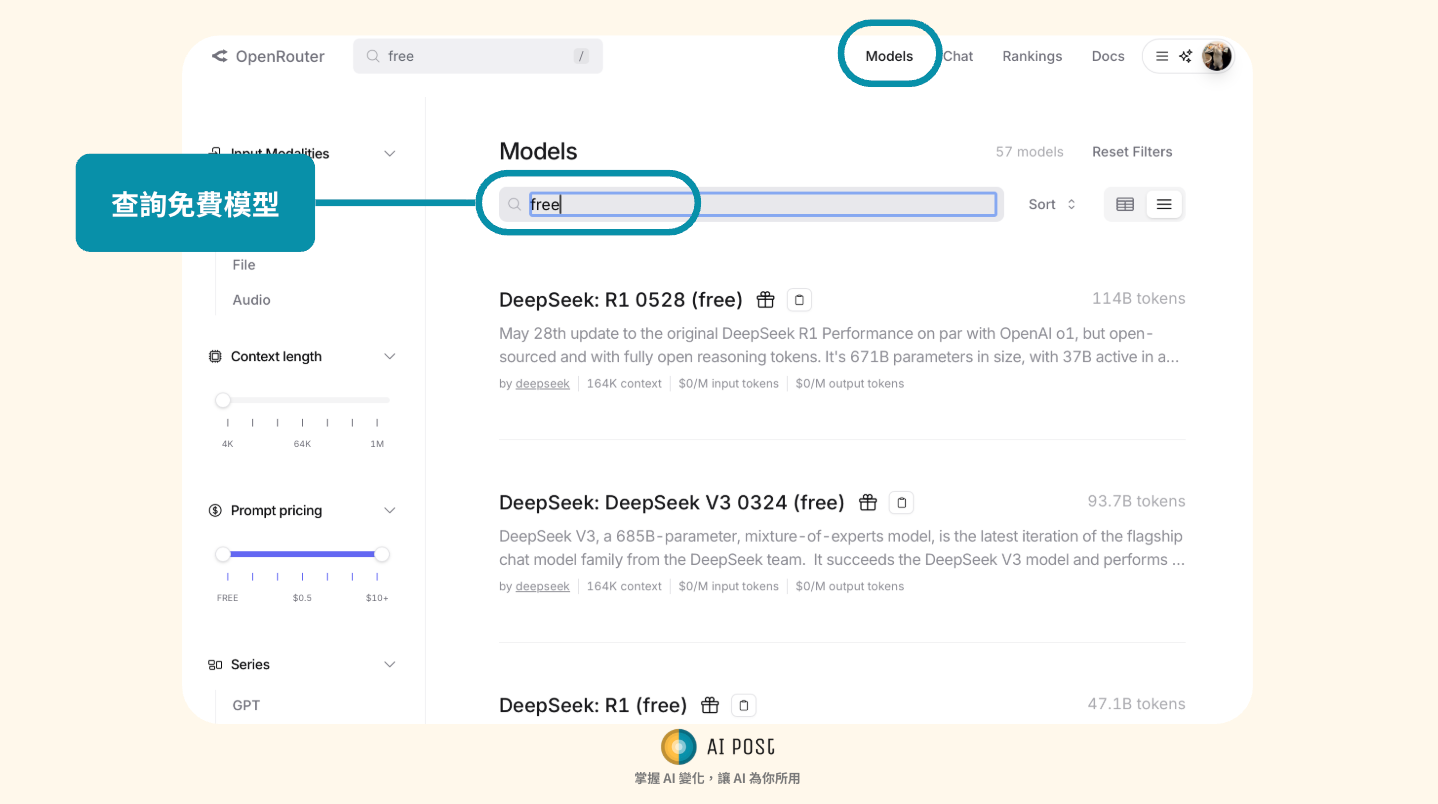
Task: Copy the DeepSeek R1 (free) model ID
Action: click(x=744, y=705)
